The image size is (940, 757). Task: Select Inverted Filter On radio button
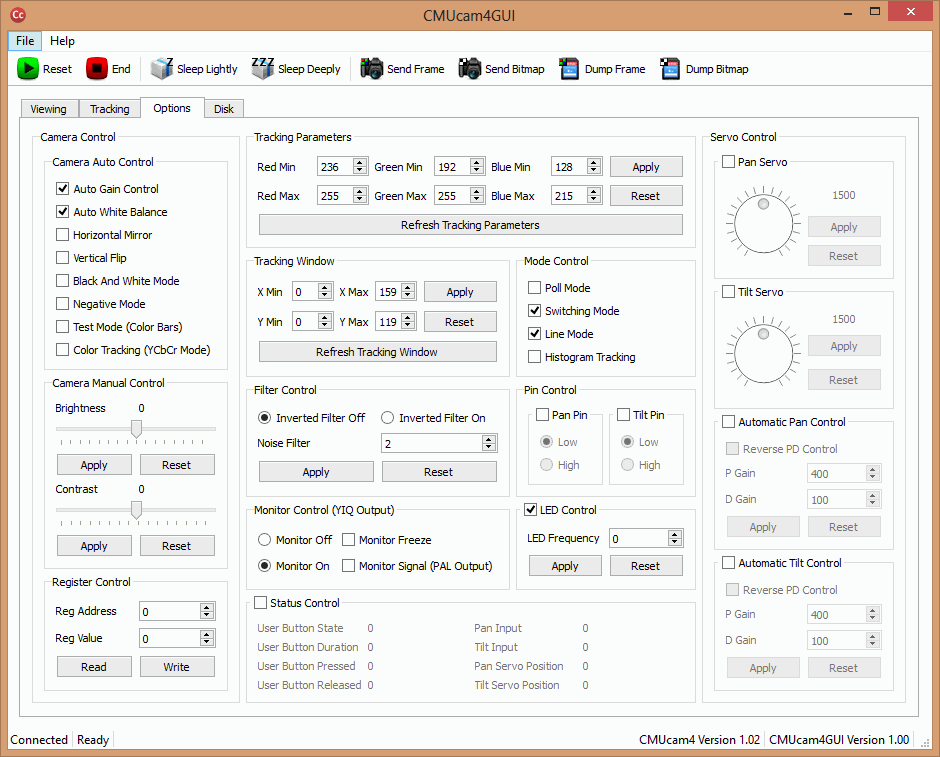click(387, 418)
